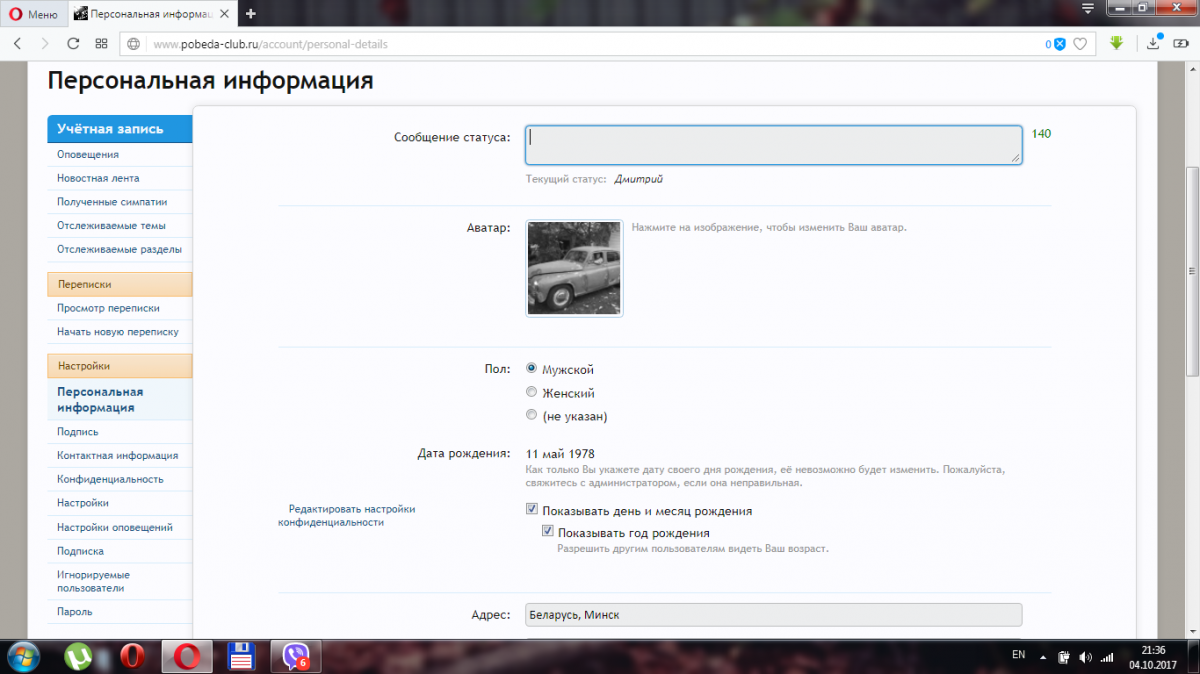Open Игнорируемые пользователи in sidebar
Image resolution: width=1200 pixels, height=674 pixels.
94,581
